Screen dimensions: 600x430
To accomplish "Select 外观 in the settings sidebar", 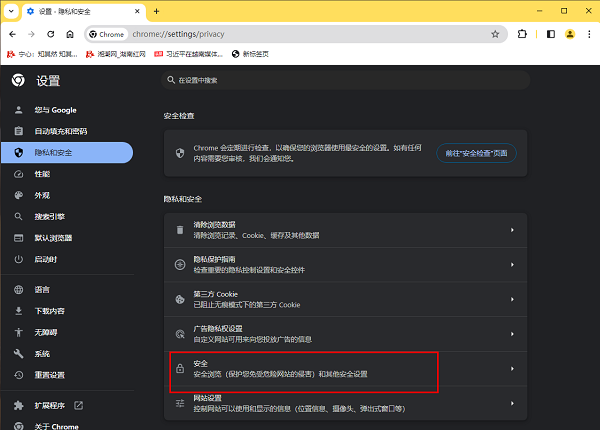I will 42,195.
